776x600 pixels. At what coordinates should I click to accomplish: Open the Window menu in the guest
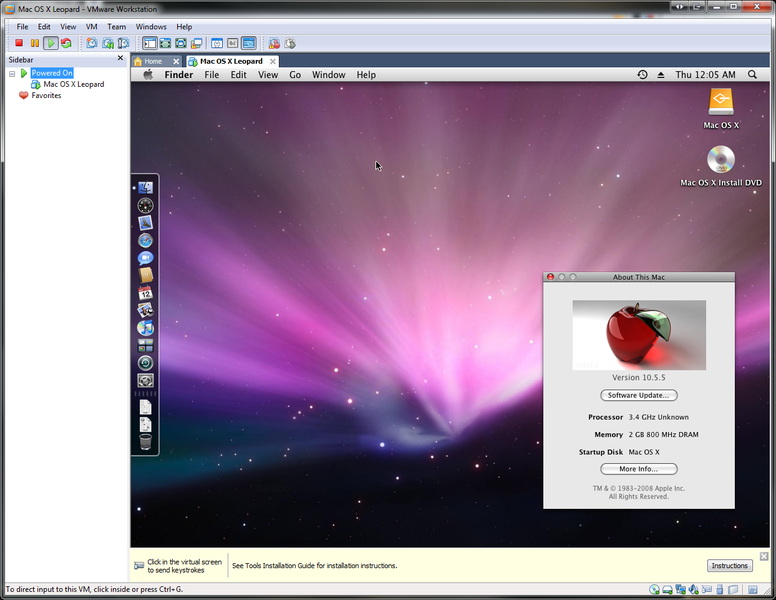(329, 74)
